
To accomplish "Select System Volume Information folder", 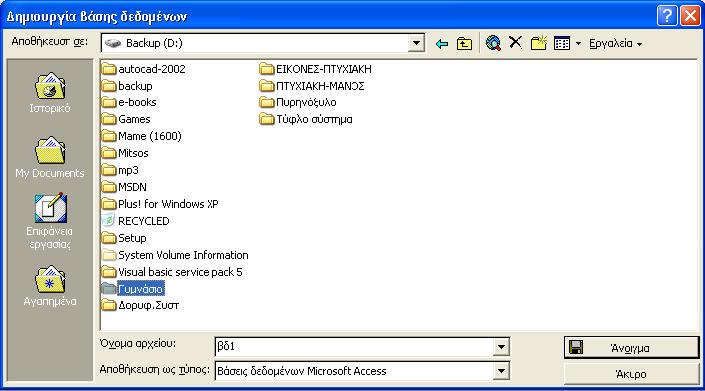I will pyautogui.click(x=175, y=255).
